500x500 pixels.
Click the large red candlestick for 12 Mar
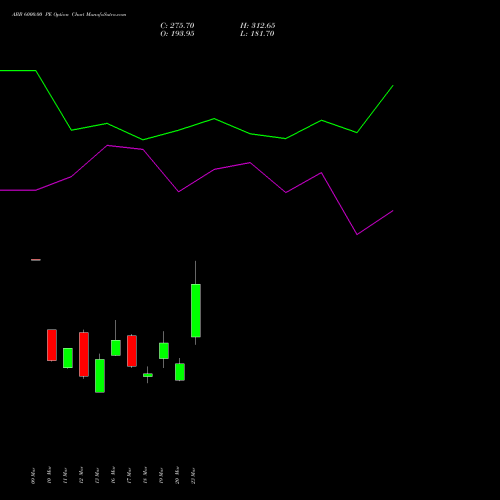click(84, 354)
